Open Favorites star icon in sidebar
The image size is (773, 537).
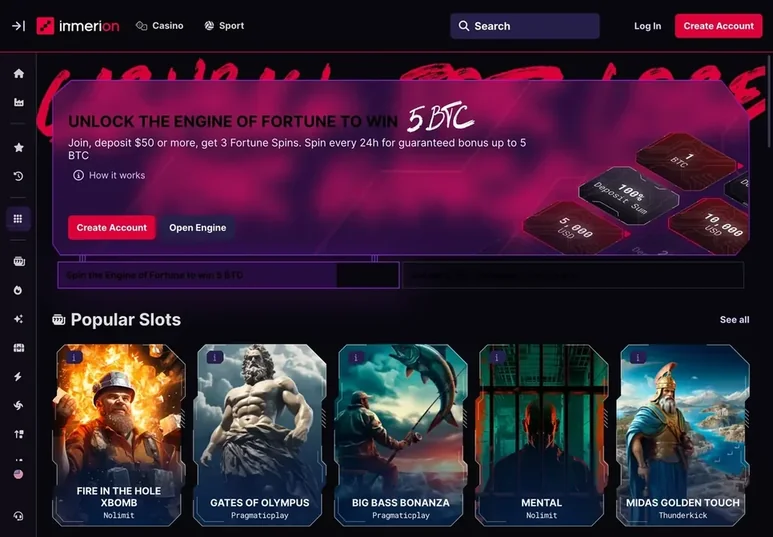19,147
